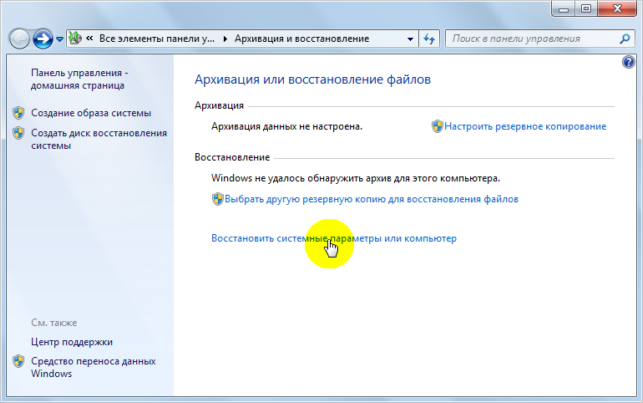Click shield icon beside 'Настроить резервное копирование'
643x403 pixels.
(x=437, y=126)
